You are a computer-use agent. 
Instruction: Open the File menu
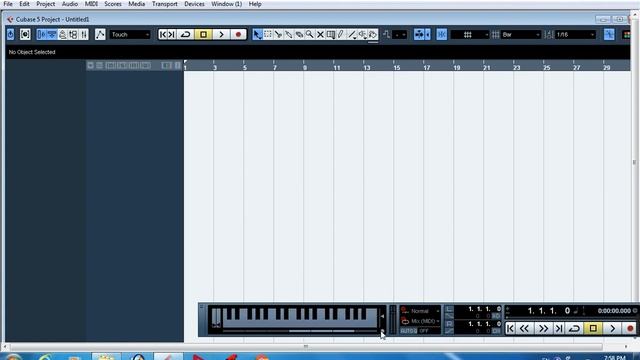pos(8,4)
